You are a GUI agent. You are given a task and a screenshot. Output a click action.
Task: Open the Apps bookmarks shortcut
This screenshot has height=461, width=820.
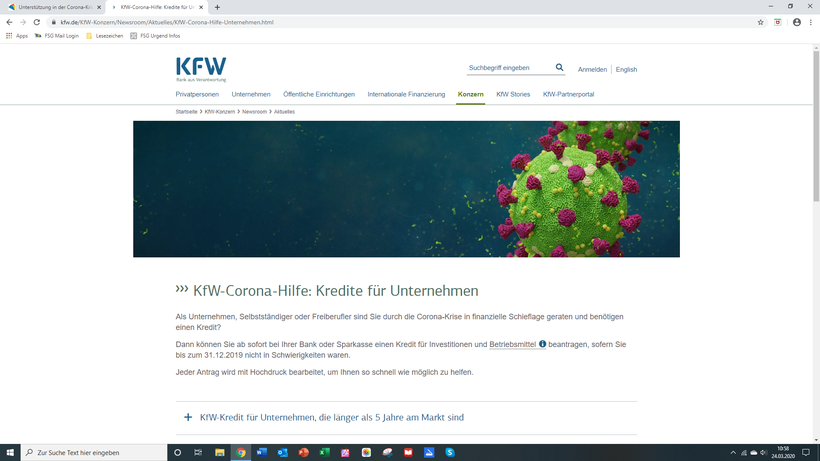[17, 36]
